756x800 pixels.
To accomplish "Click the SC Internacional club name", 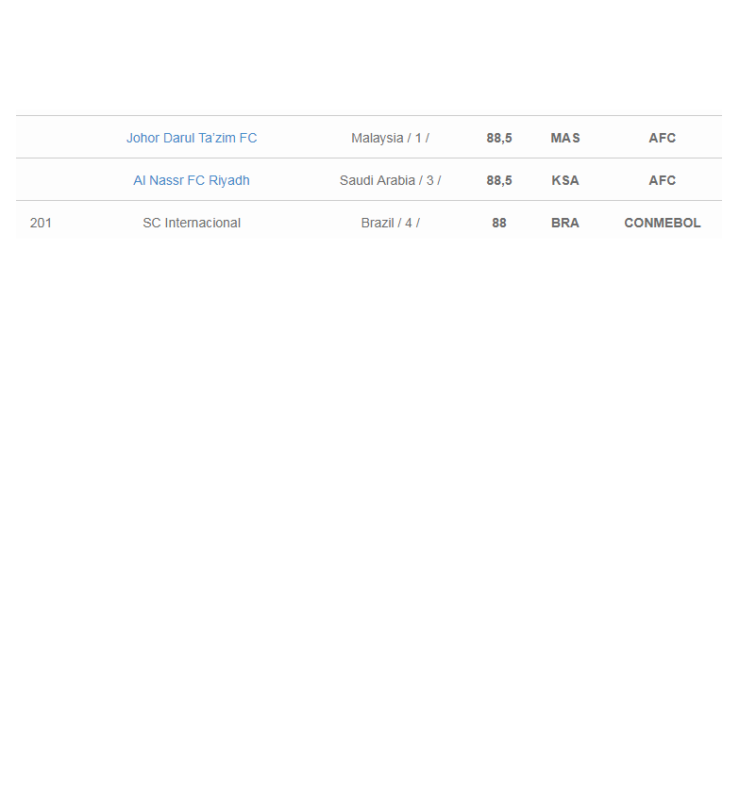I will pyautogui.click(x=191, y=223).
